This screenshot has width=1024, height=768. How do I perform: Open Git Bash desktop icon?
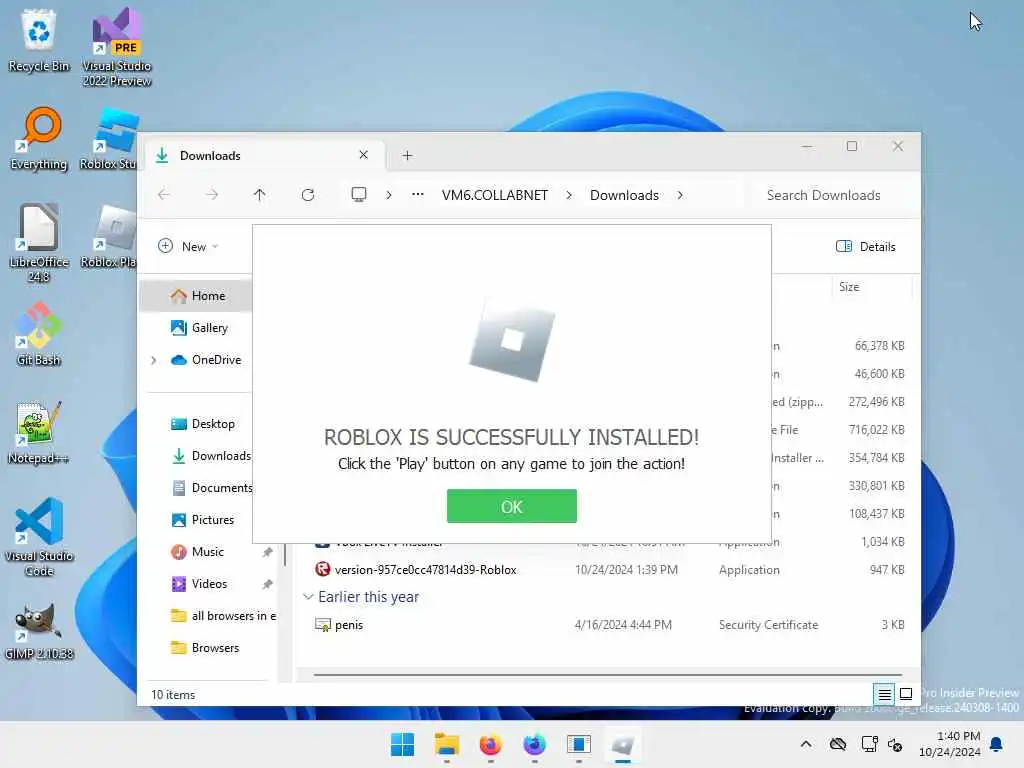pyautogui.click(x=39, y=334)
